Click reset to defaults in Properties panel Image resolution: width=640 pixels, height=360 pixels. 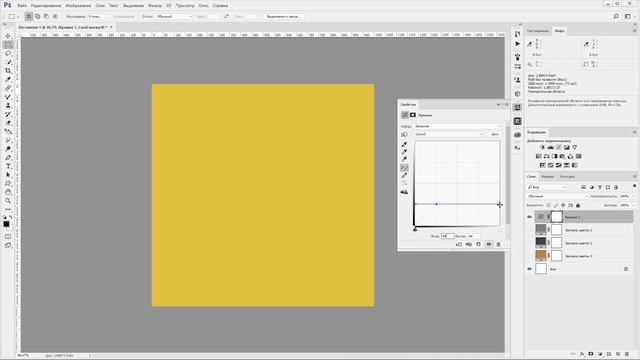478,244
